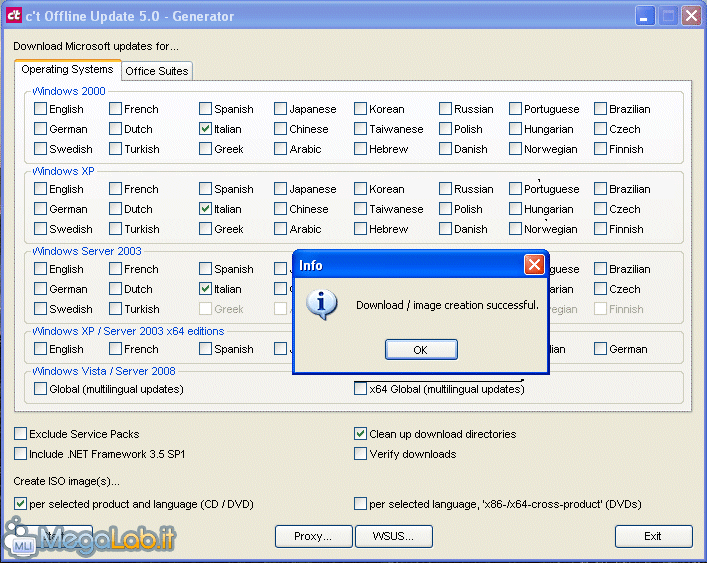Minimize the Generator window
The width and height of the screenshot is (707, 563).
tap(645, 16)
